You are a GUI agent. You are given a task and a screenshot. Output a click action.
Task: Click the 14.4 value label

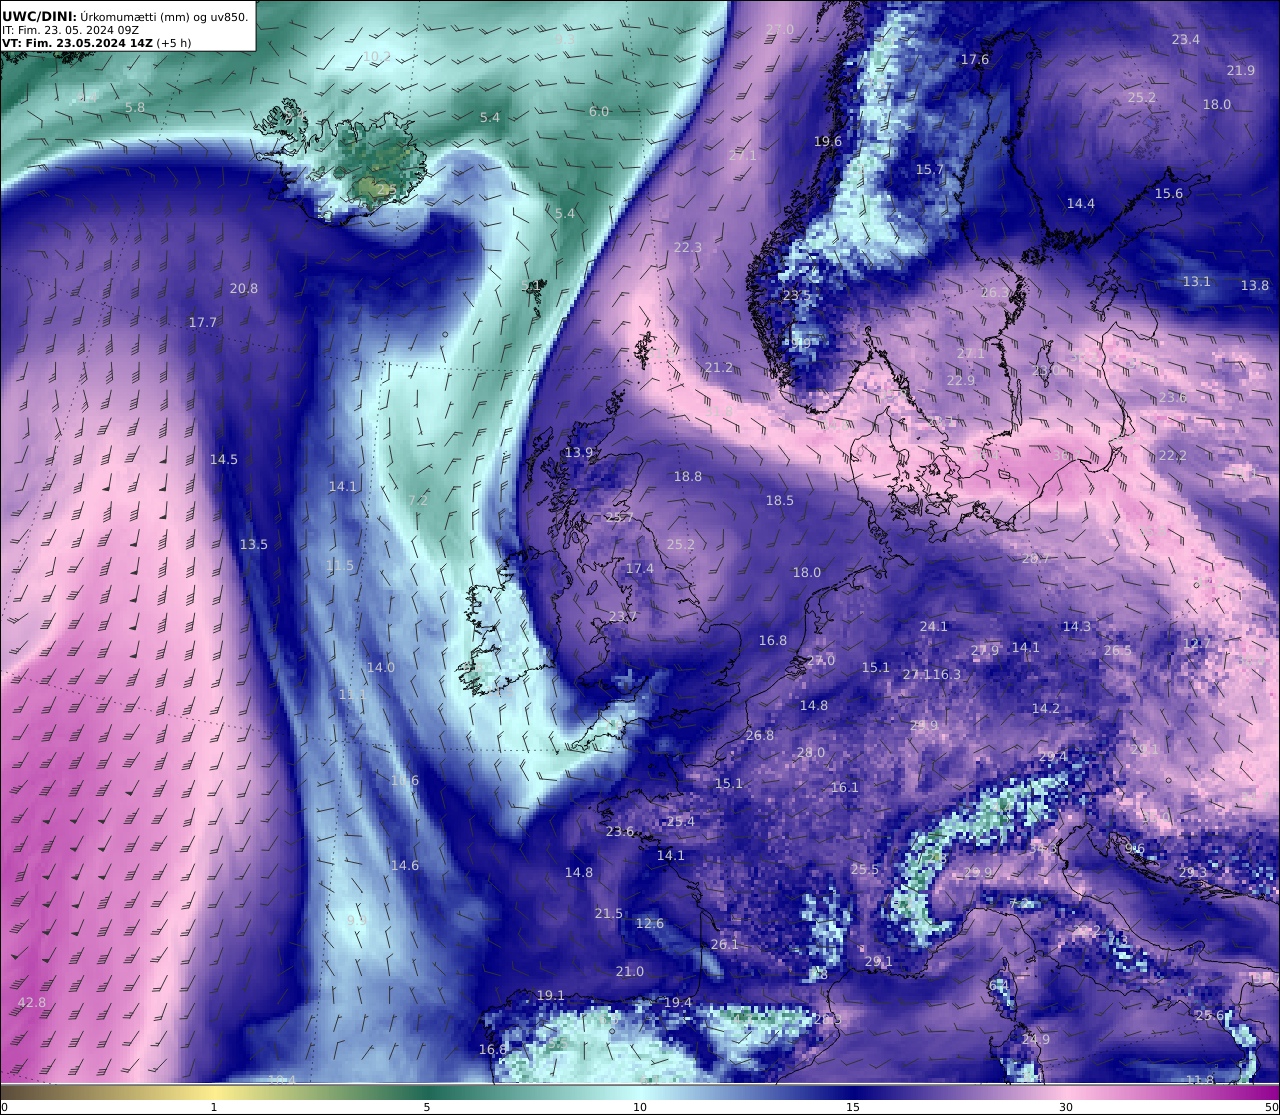coord(1080,203)
